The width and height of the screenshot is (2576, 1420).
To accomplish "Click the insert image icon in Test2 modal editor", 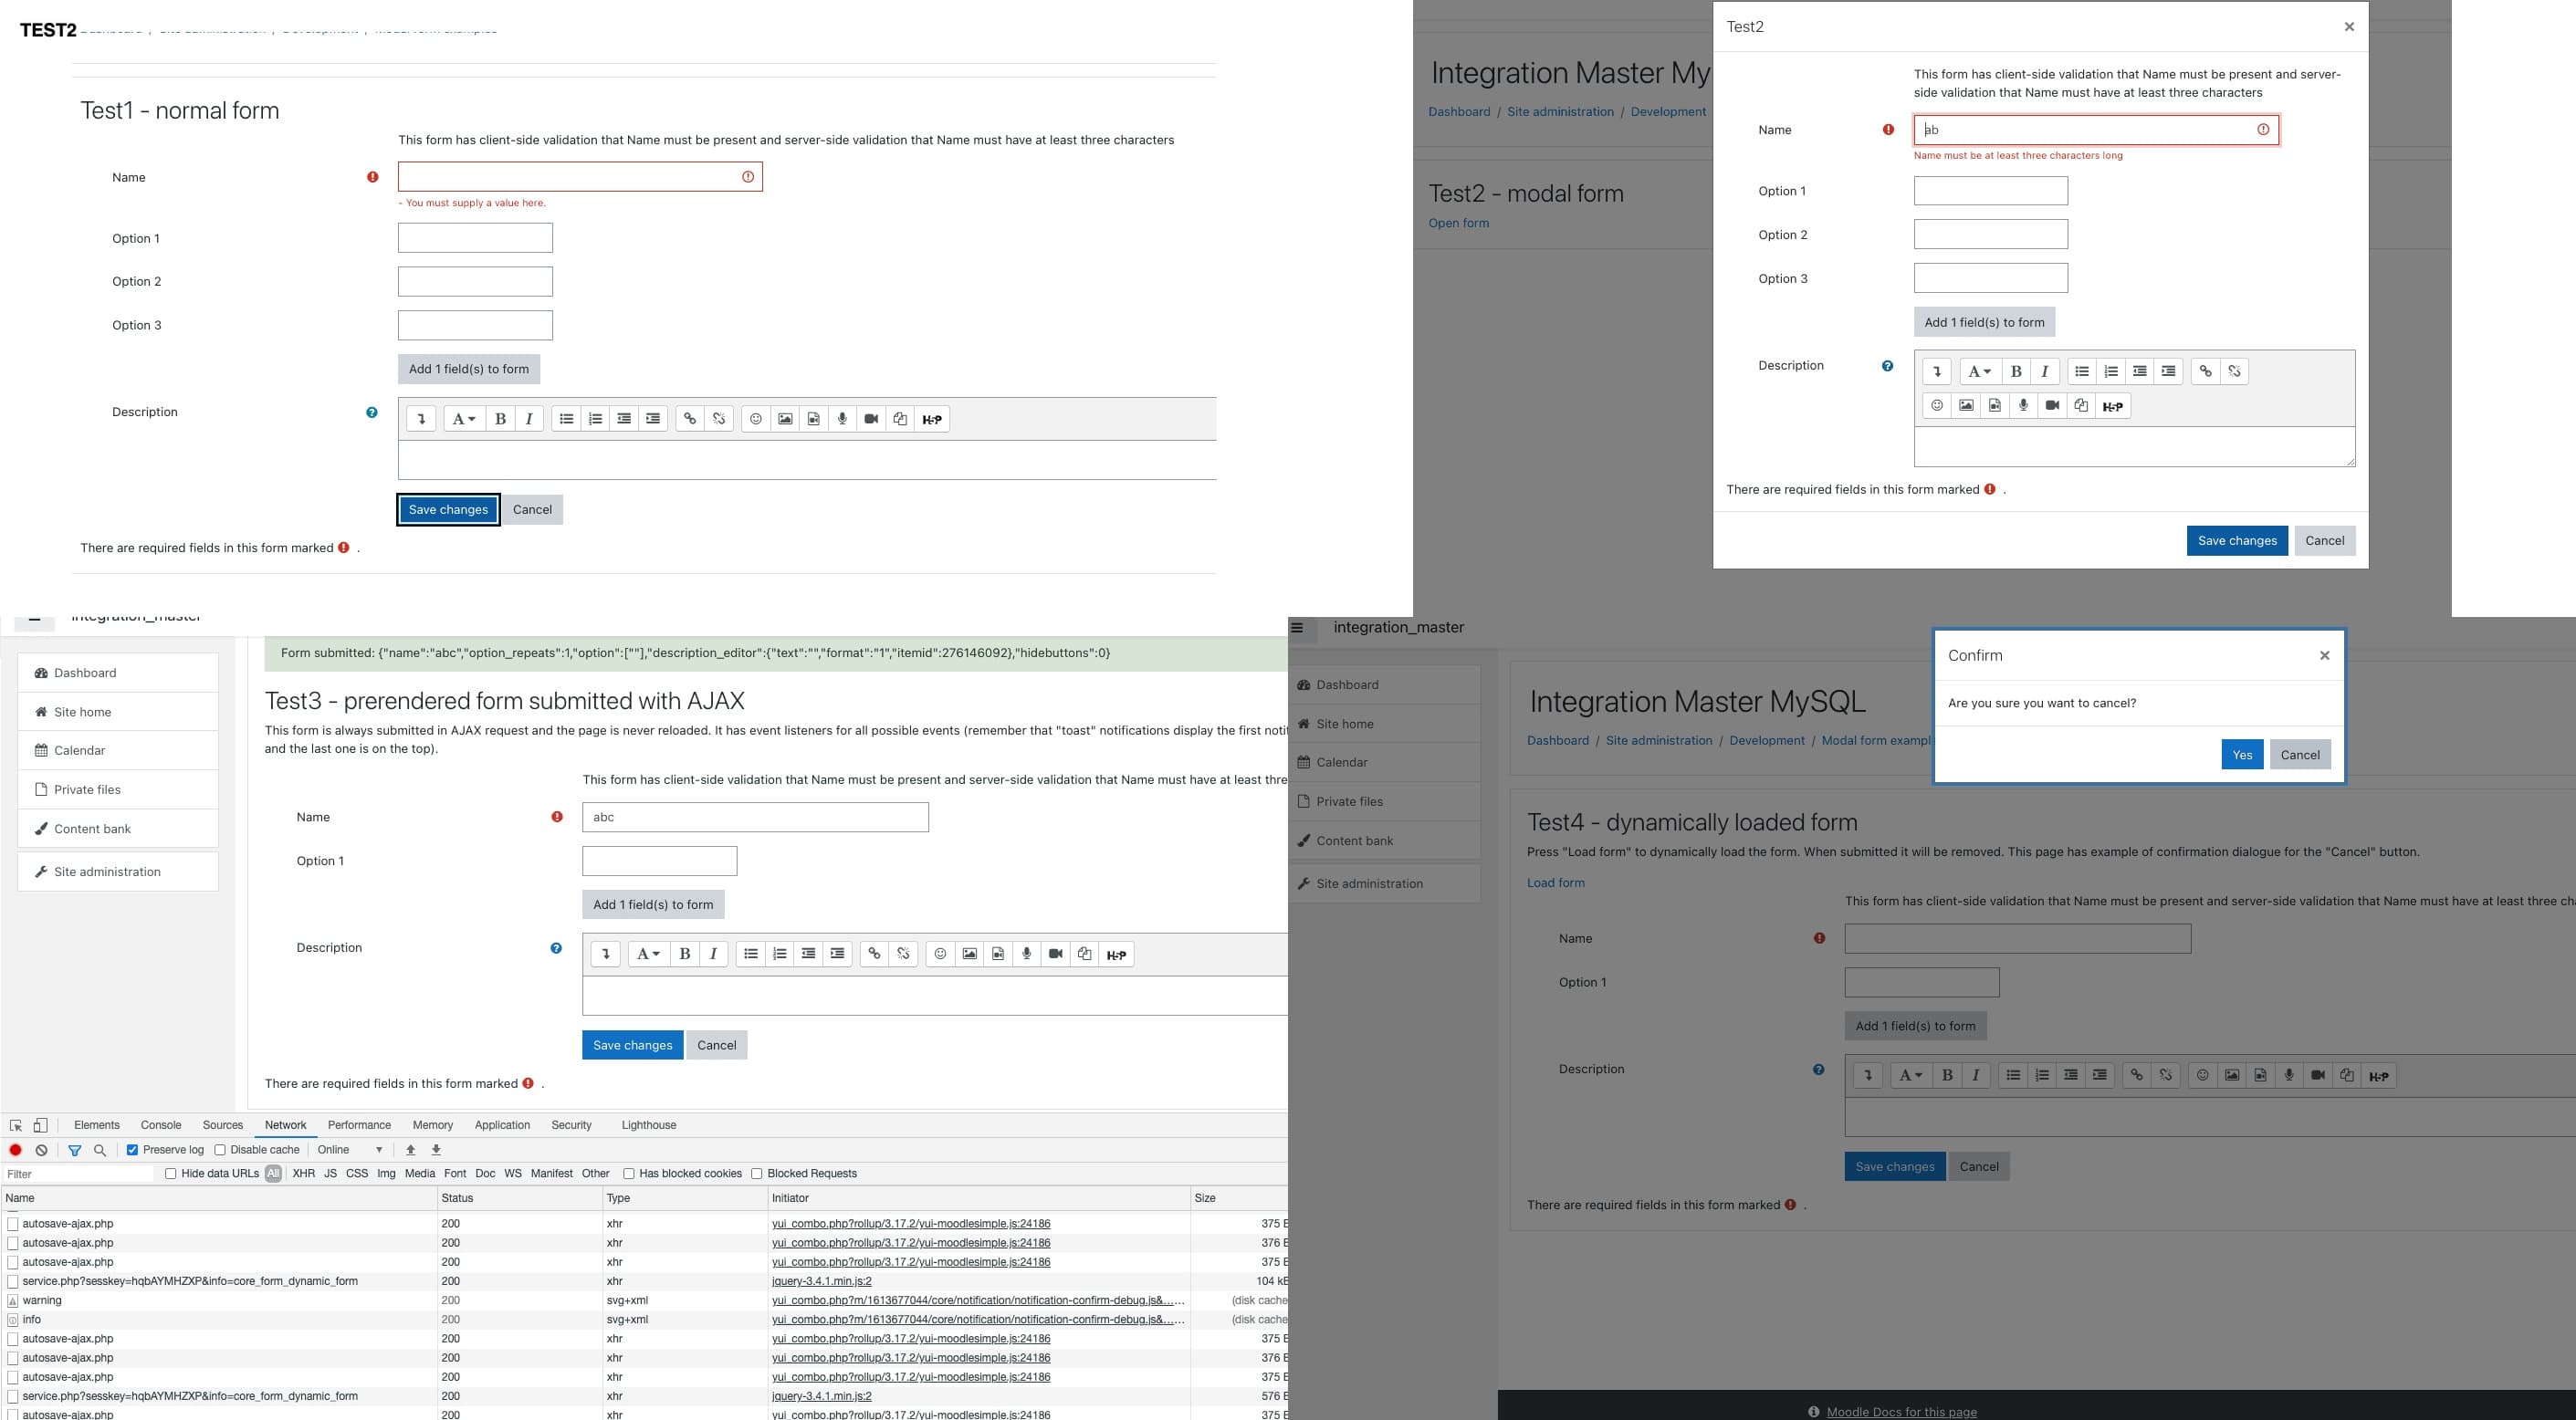I will [x=1966, y=405].
